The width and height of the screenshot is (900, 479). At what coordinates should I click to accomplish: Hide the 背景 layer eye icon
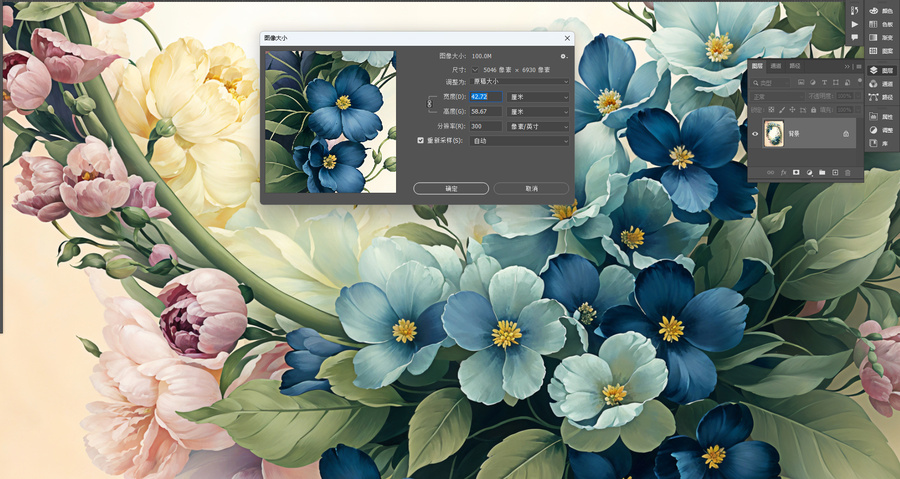(x=755, y=134)
